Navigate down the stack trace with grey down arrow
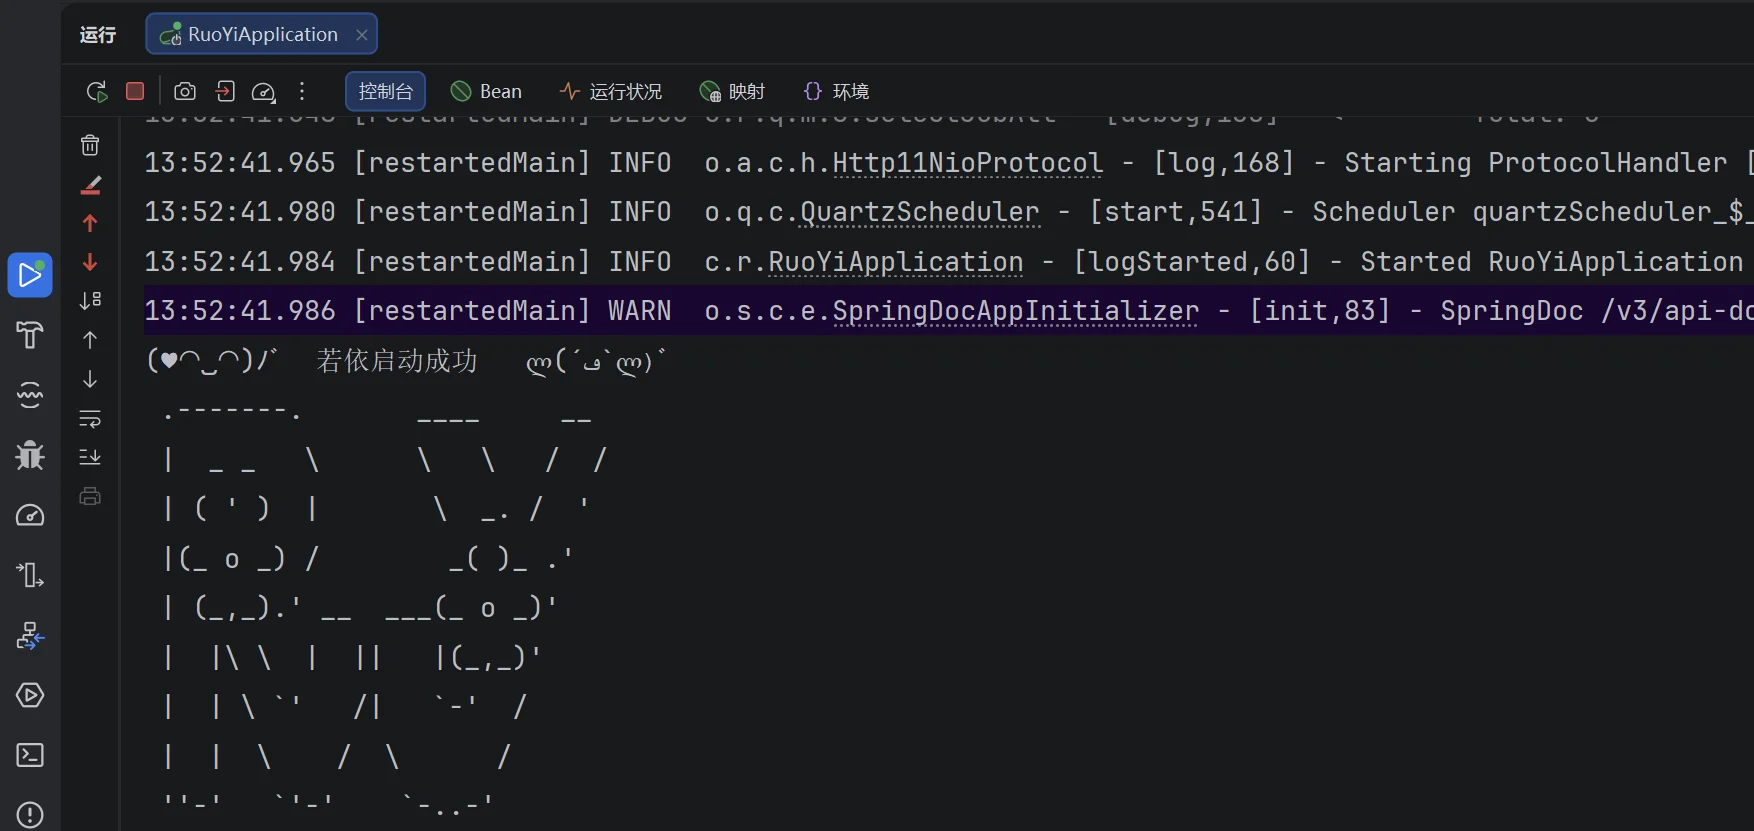1754x831 pixels. [x=90, y=379]
